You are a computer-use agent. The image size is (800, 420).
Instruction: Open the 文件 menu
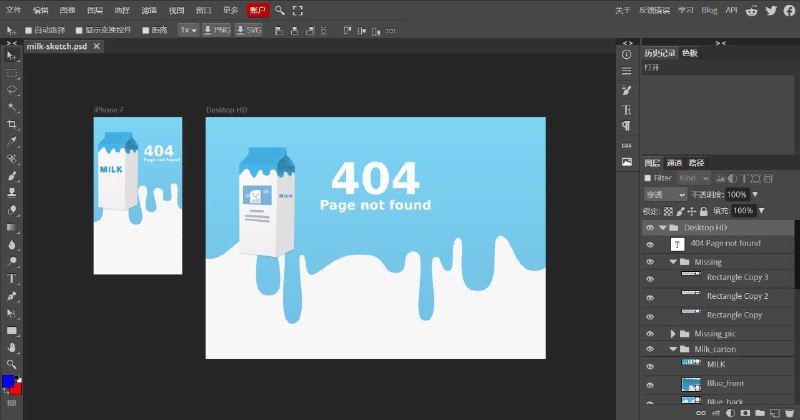(14, 10)
